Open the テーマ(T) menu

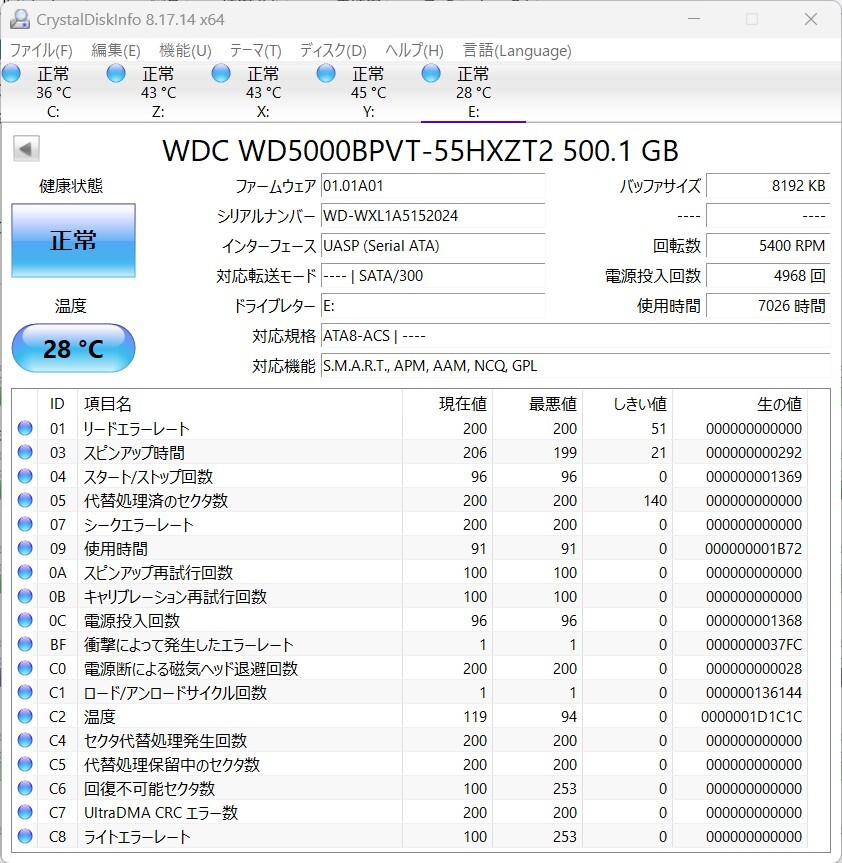click(x=255, y=51)
